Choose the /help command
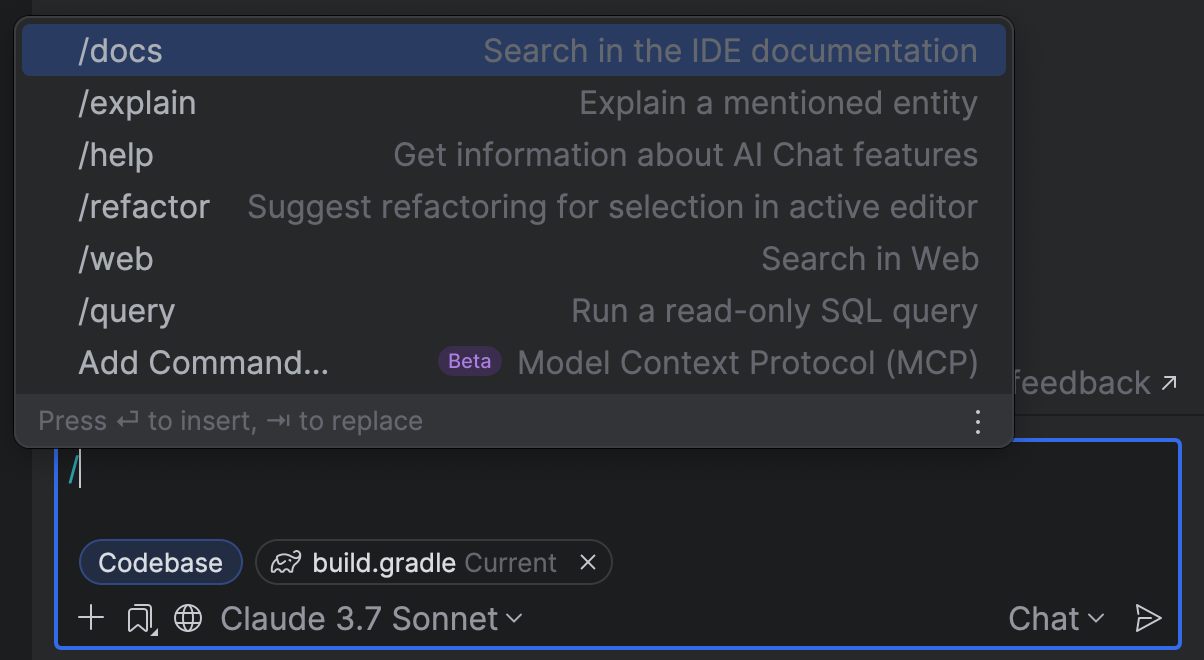This screenshot has height=660, width=1204. (x=514, y=155)
